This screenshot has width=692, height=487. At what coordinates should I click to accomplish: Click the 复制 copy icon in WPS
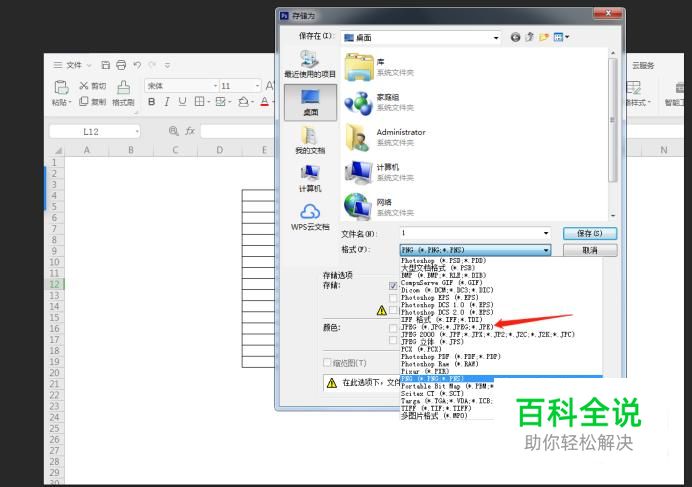pos(83,102)
